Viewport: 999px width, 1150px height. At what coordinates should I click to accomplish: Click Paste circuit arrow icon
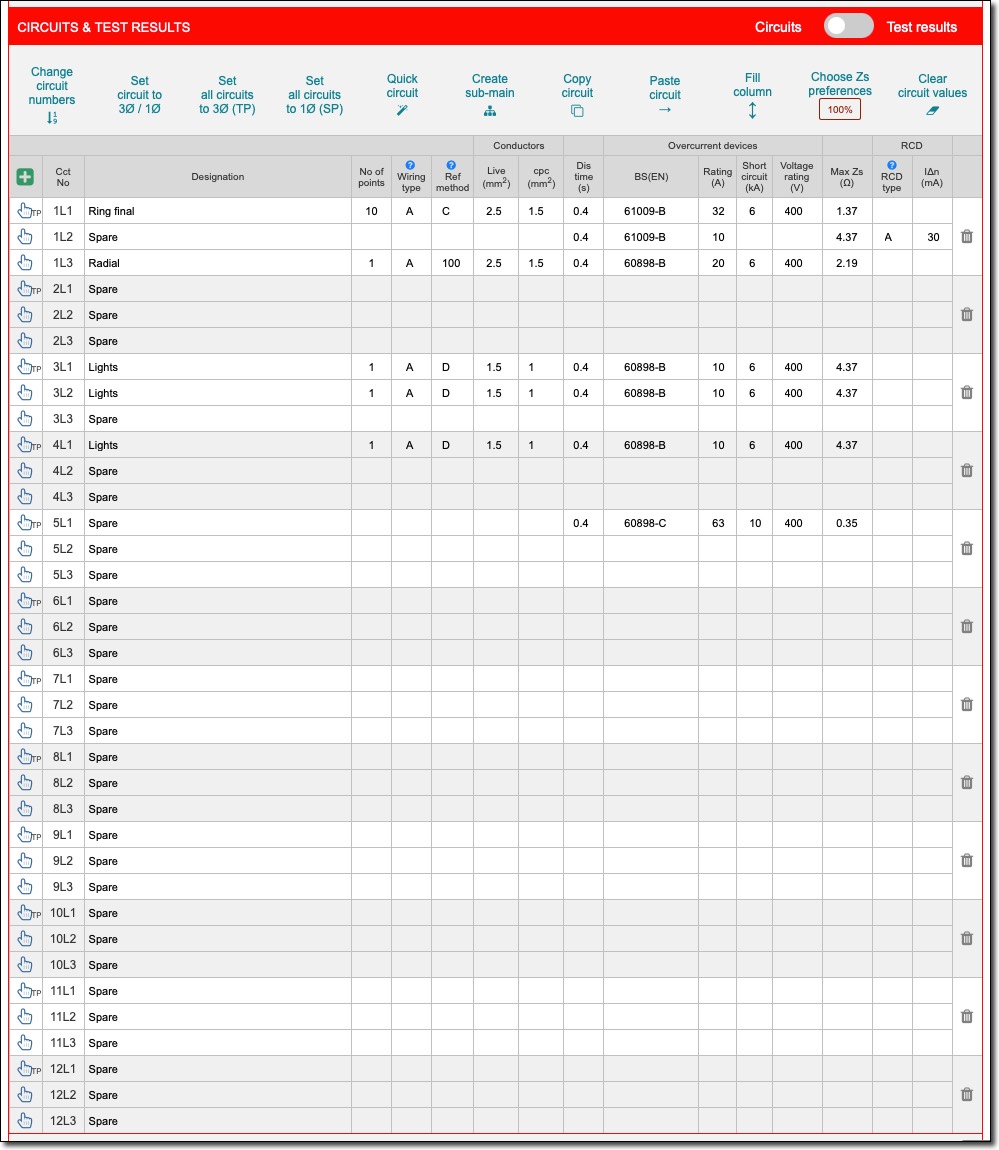[665, 110]
